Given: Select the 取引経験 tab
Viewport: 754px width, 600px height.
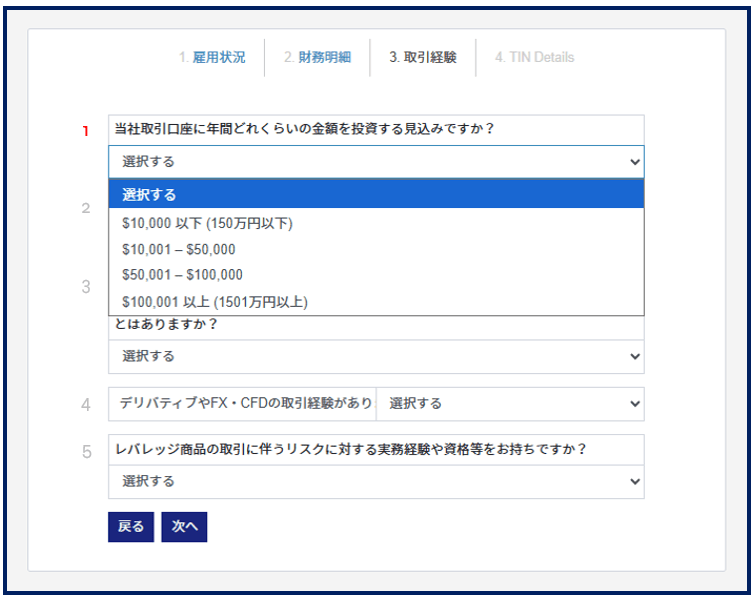Looking at the screenshot, I should (422, 58).
